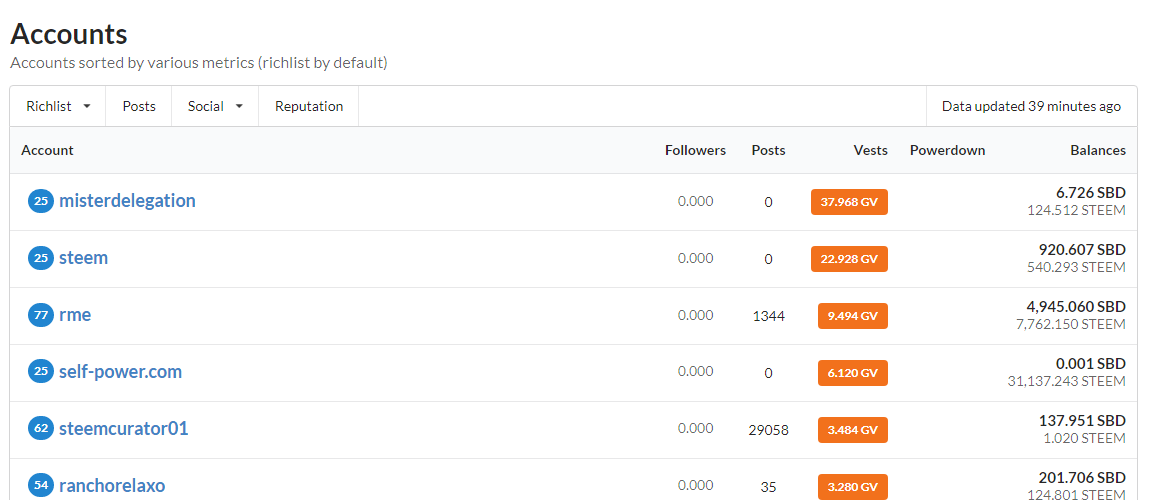Click the 6.120 GV vests label
Image resolution: width=1155 pixels, height=500 pixels.
coord(852,373)
